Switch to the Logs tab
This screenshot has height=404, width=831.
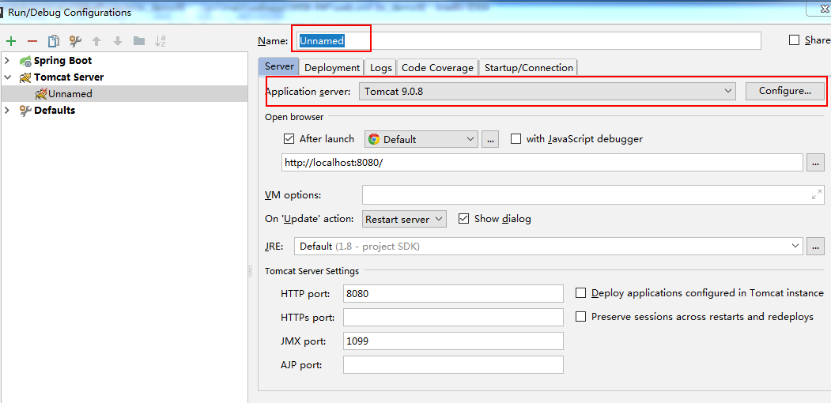point(381,68)
